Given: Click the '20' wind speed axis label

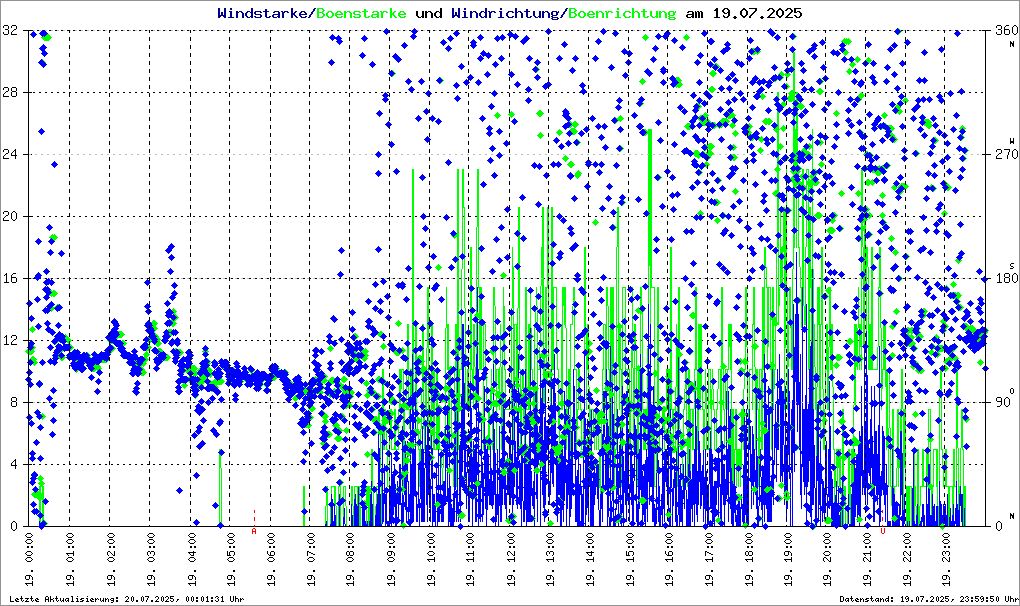Looking at the screenshot, I should pyautogui.click(x=10, y=217).
